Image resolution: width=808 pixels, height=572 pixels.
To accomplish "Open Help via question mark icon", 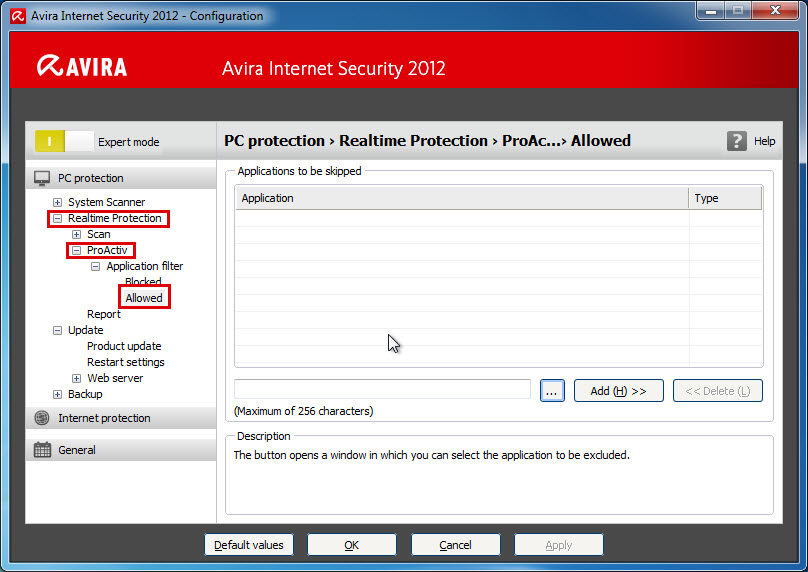I will (x=737, y=141).
